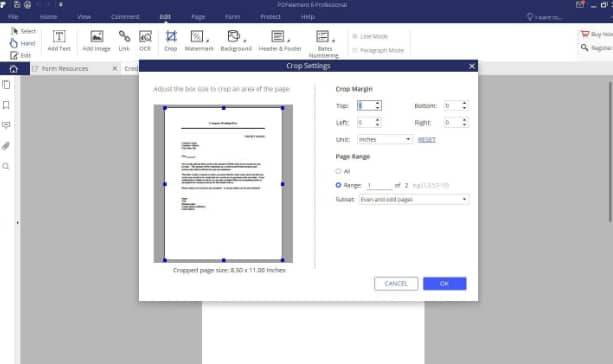Open the Unit inches dropdown

385,139
